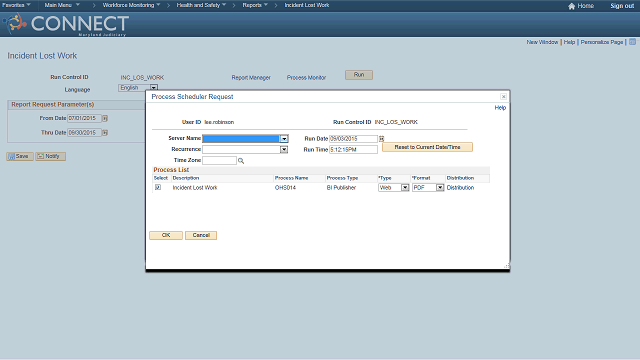Image resolution: width=640 pixels, height=360 pixels.
Task: Expand the Recurrence dropdown
Action: [x=284, y=150]
